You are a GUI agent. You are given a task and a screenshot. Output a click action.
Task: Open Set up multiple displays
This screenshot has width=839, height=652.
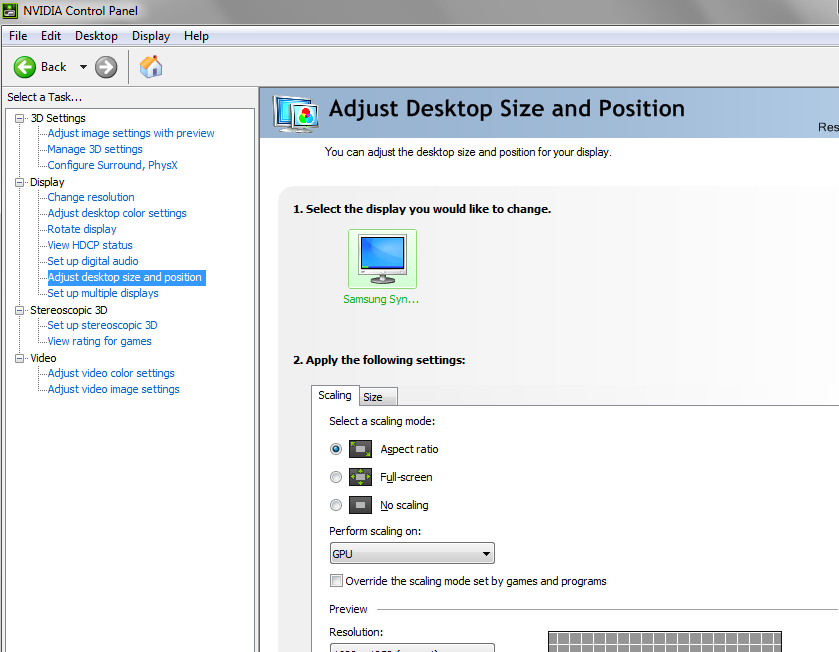103,294
